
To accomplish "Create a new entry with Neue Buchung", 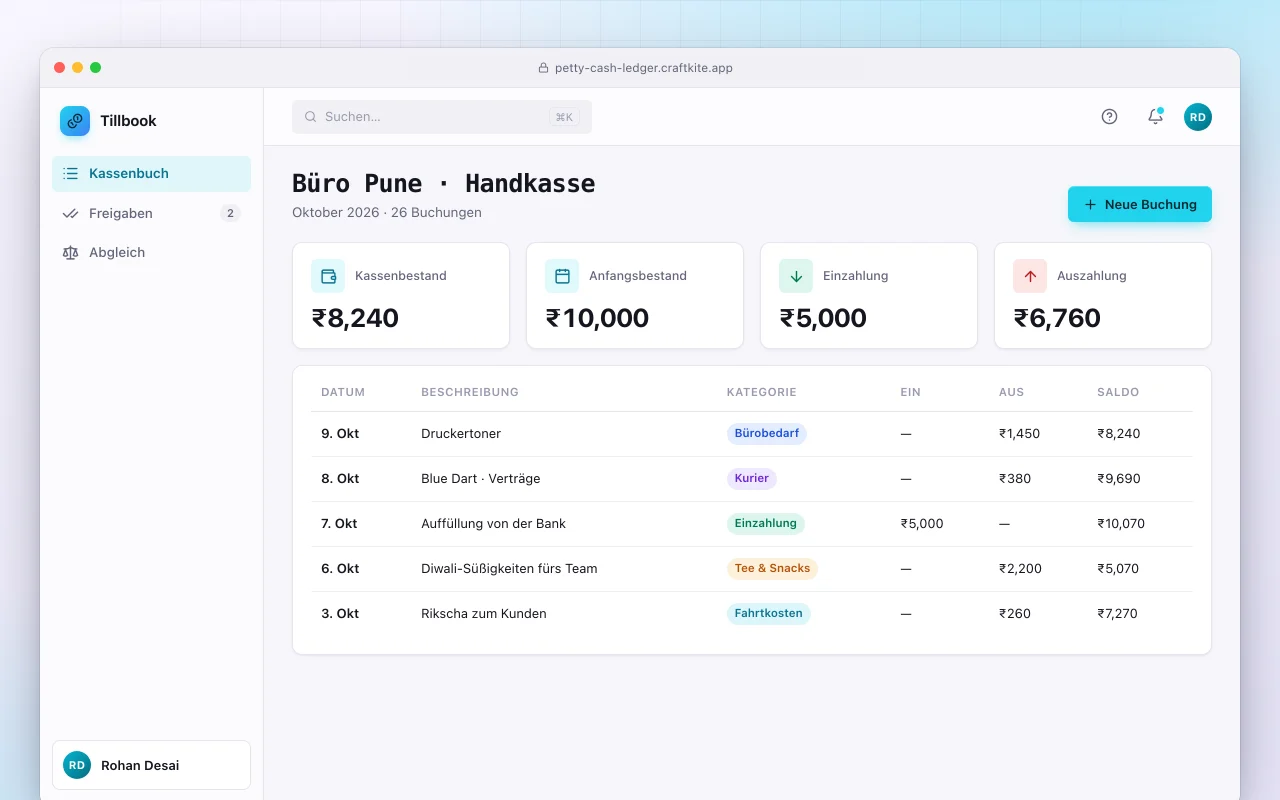I will (1140, 204).
